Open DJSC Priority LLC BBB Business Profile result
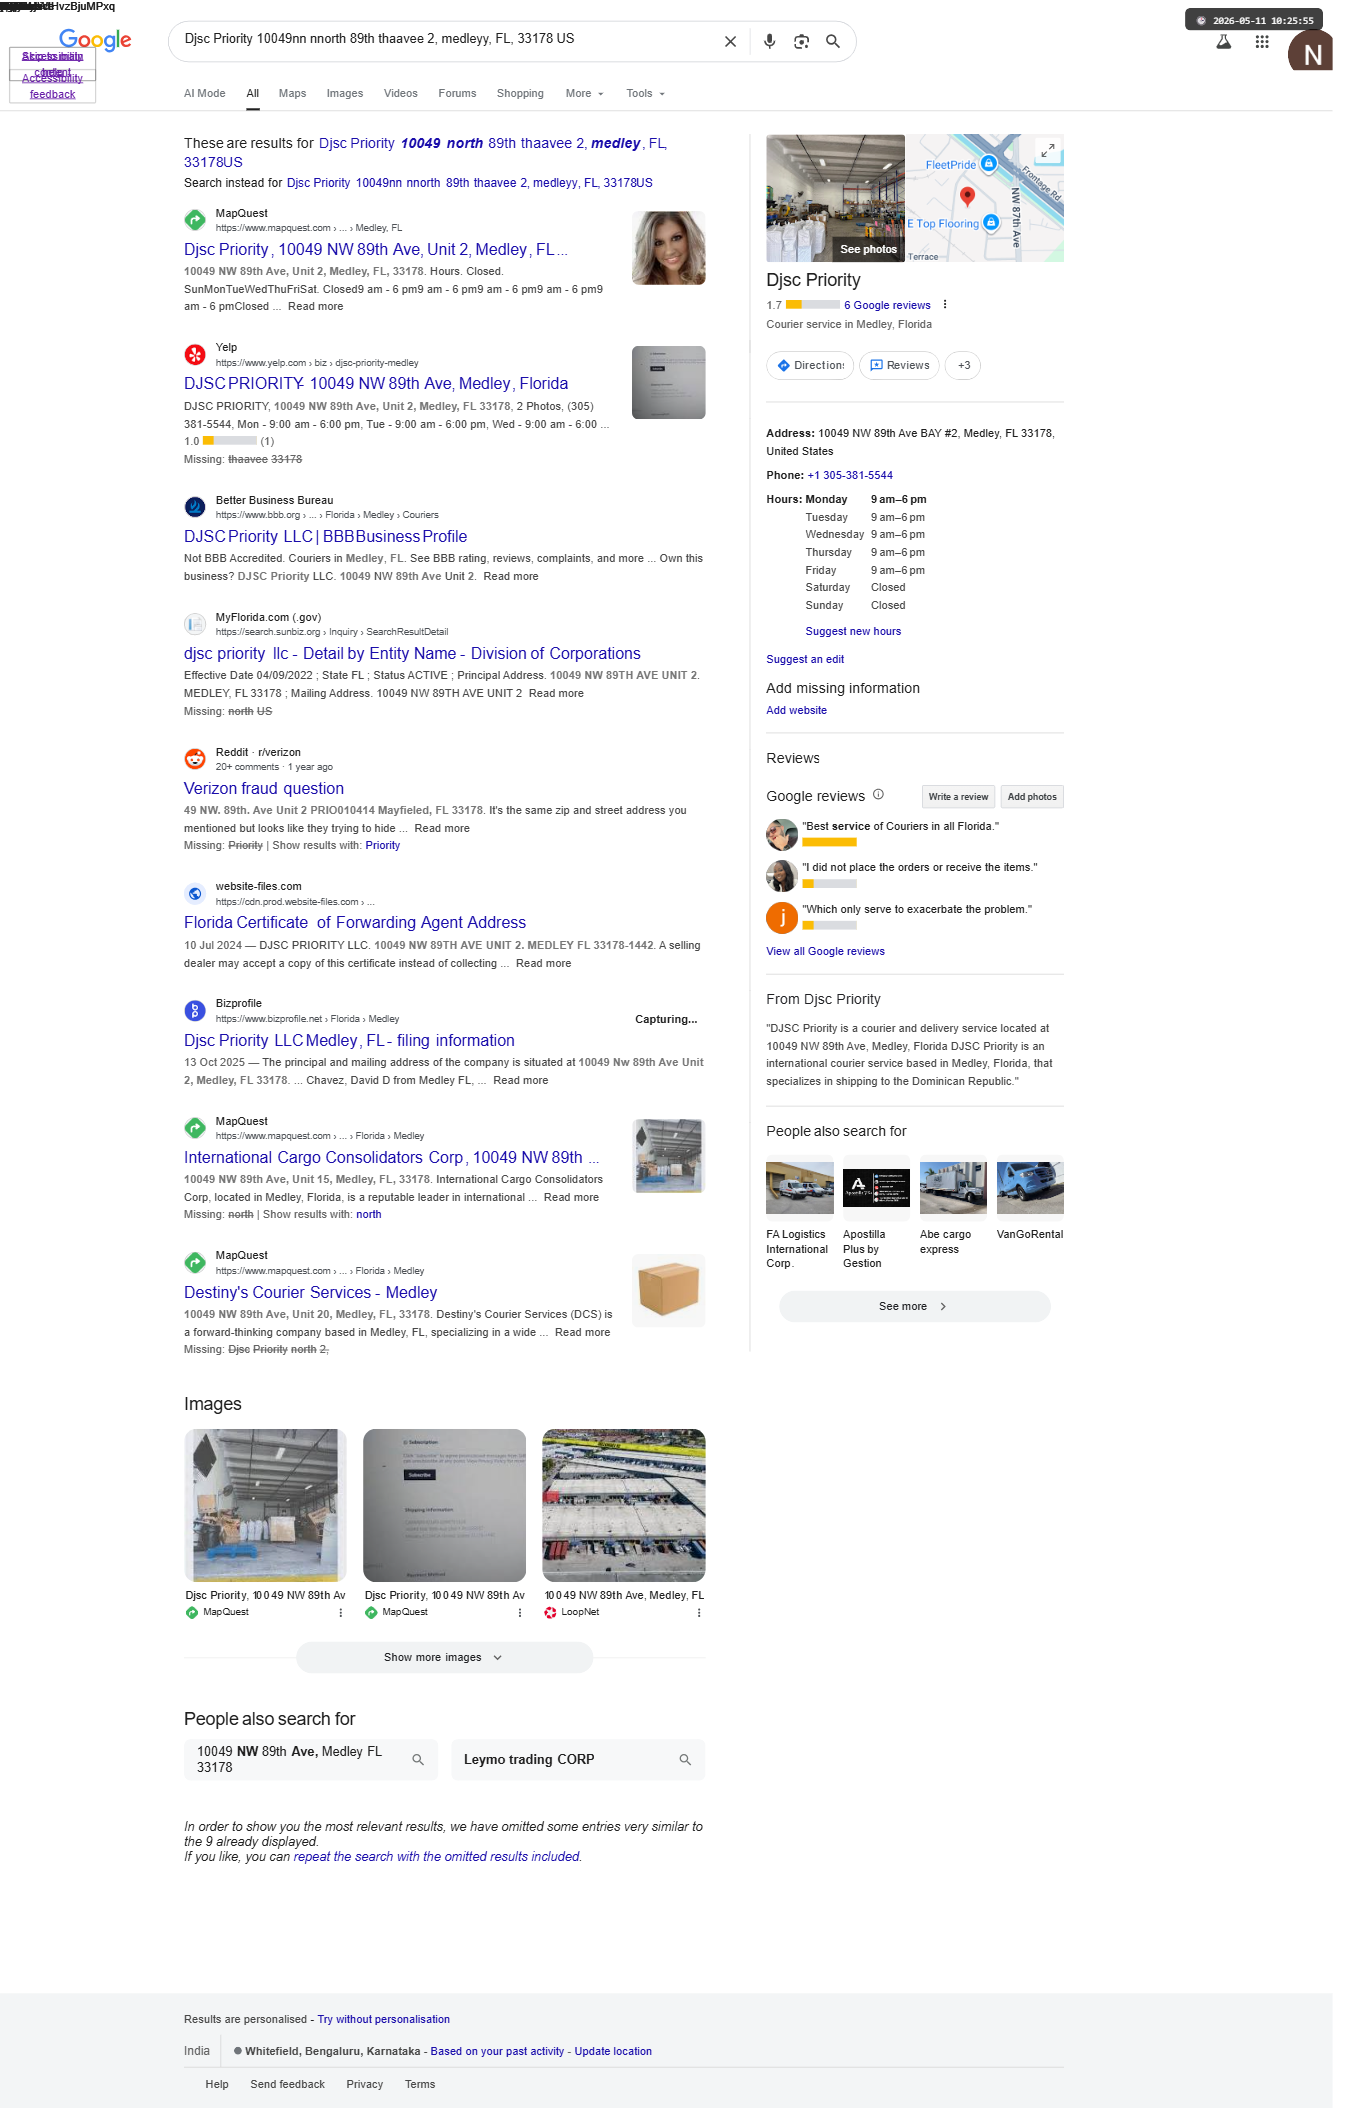The image size is (1348, 2108). click(x=325, y=537)
